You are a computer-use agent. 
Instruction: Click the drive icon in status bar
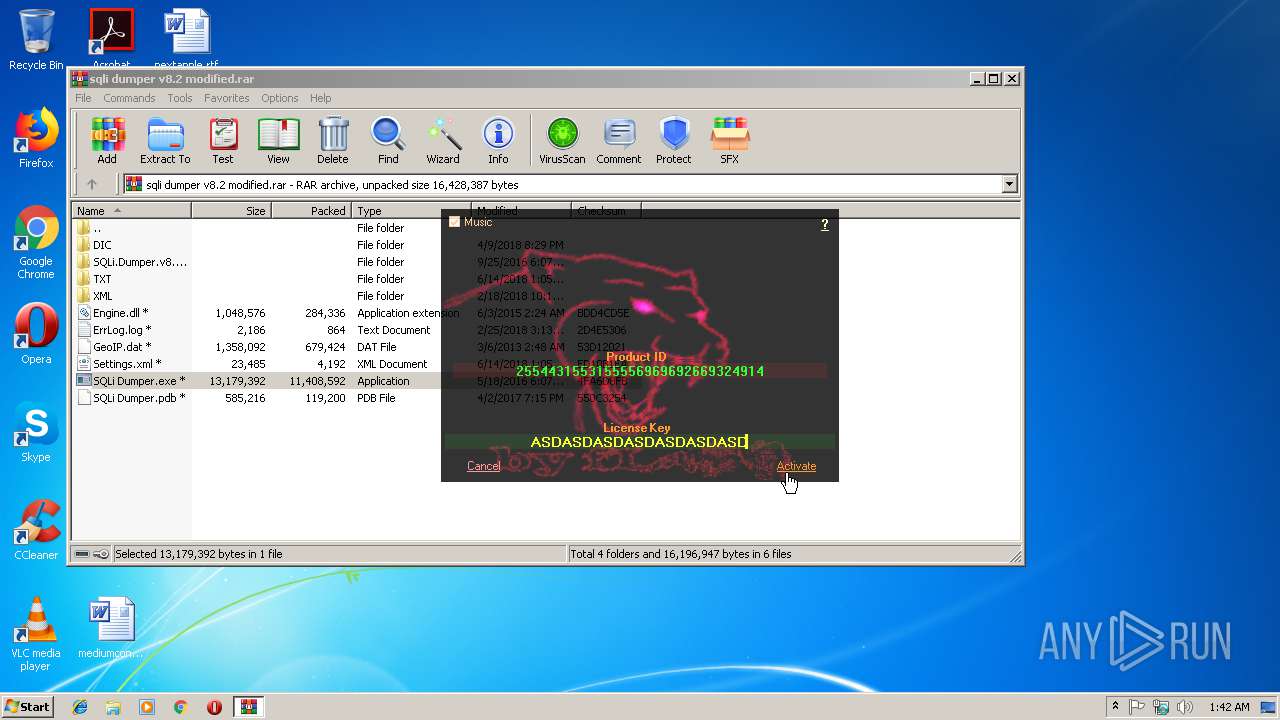pos(83,554)
